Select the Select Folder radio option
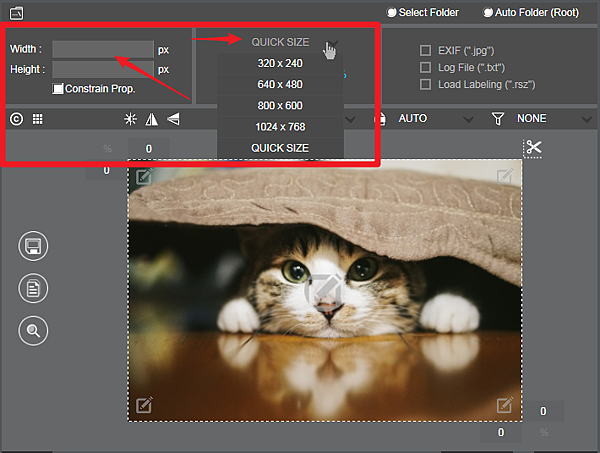The width and height of the screenshot is (600, 453). coord(422,13)
